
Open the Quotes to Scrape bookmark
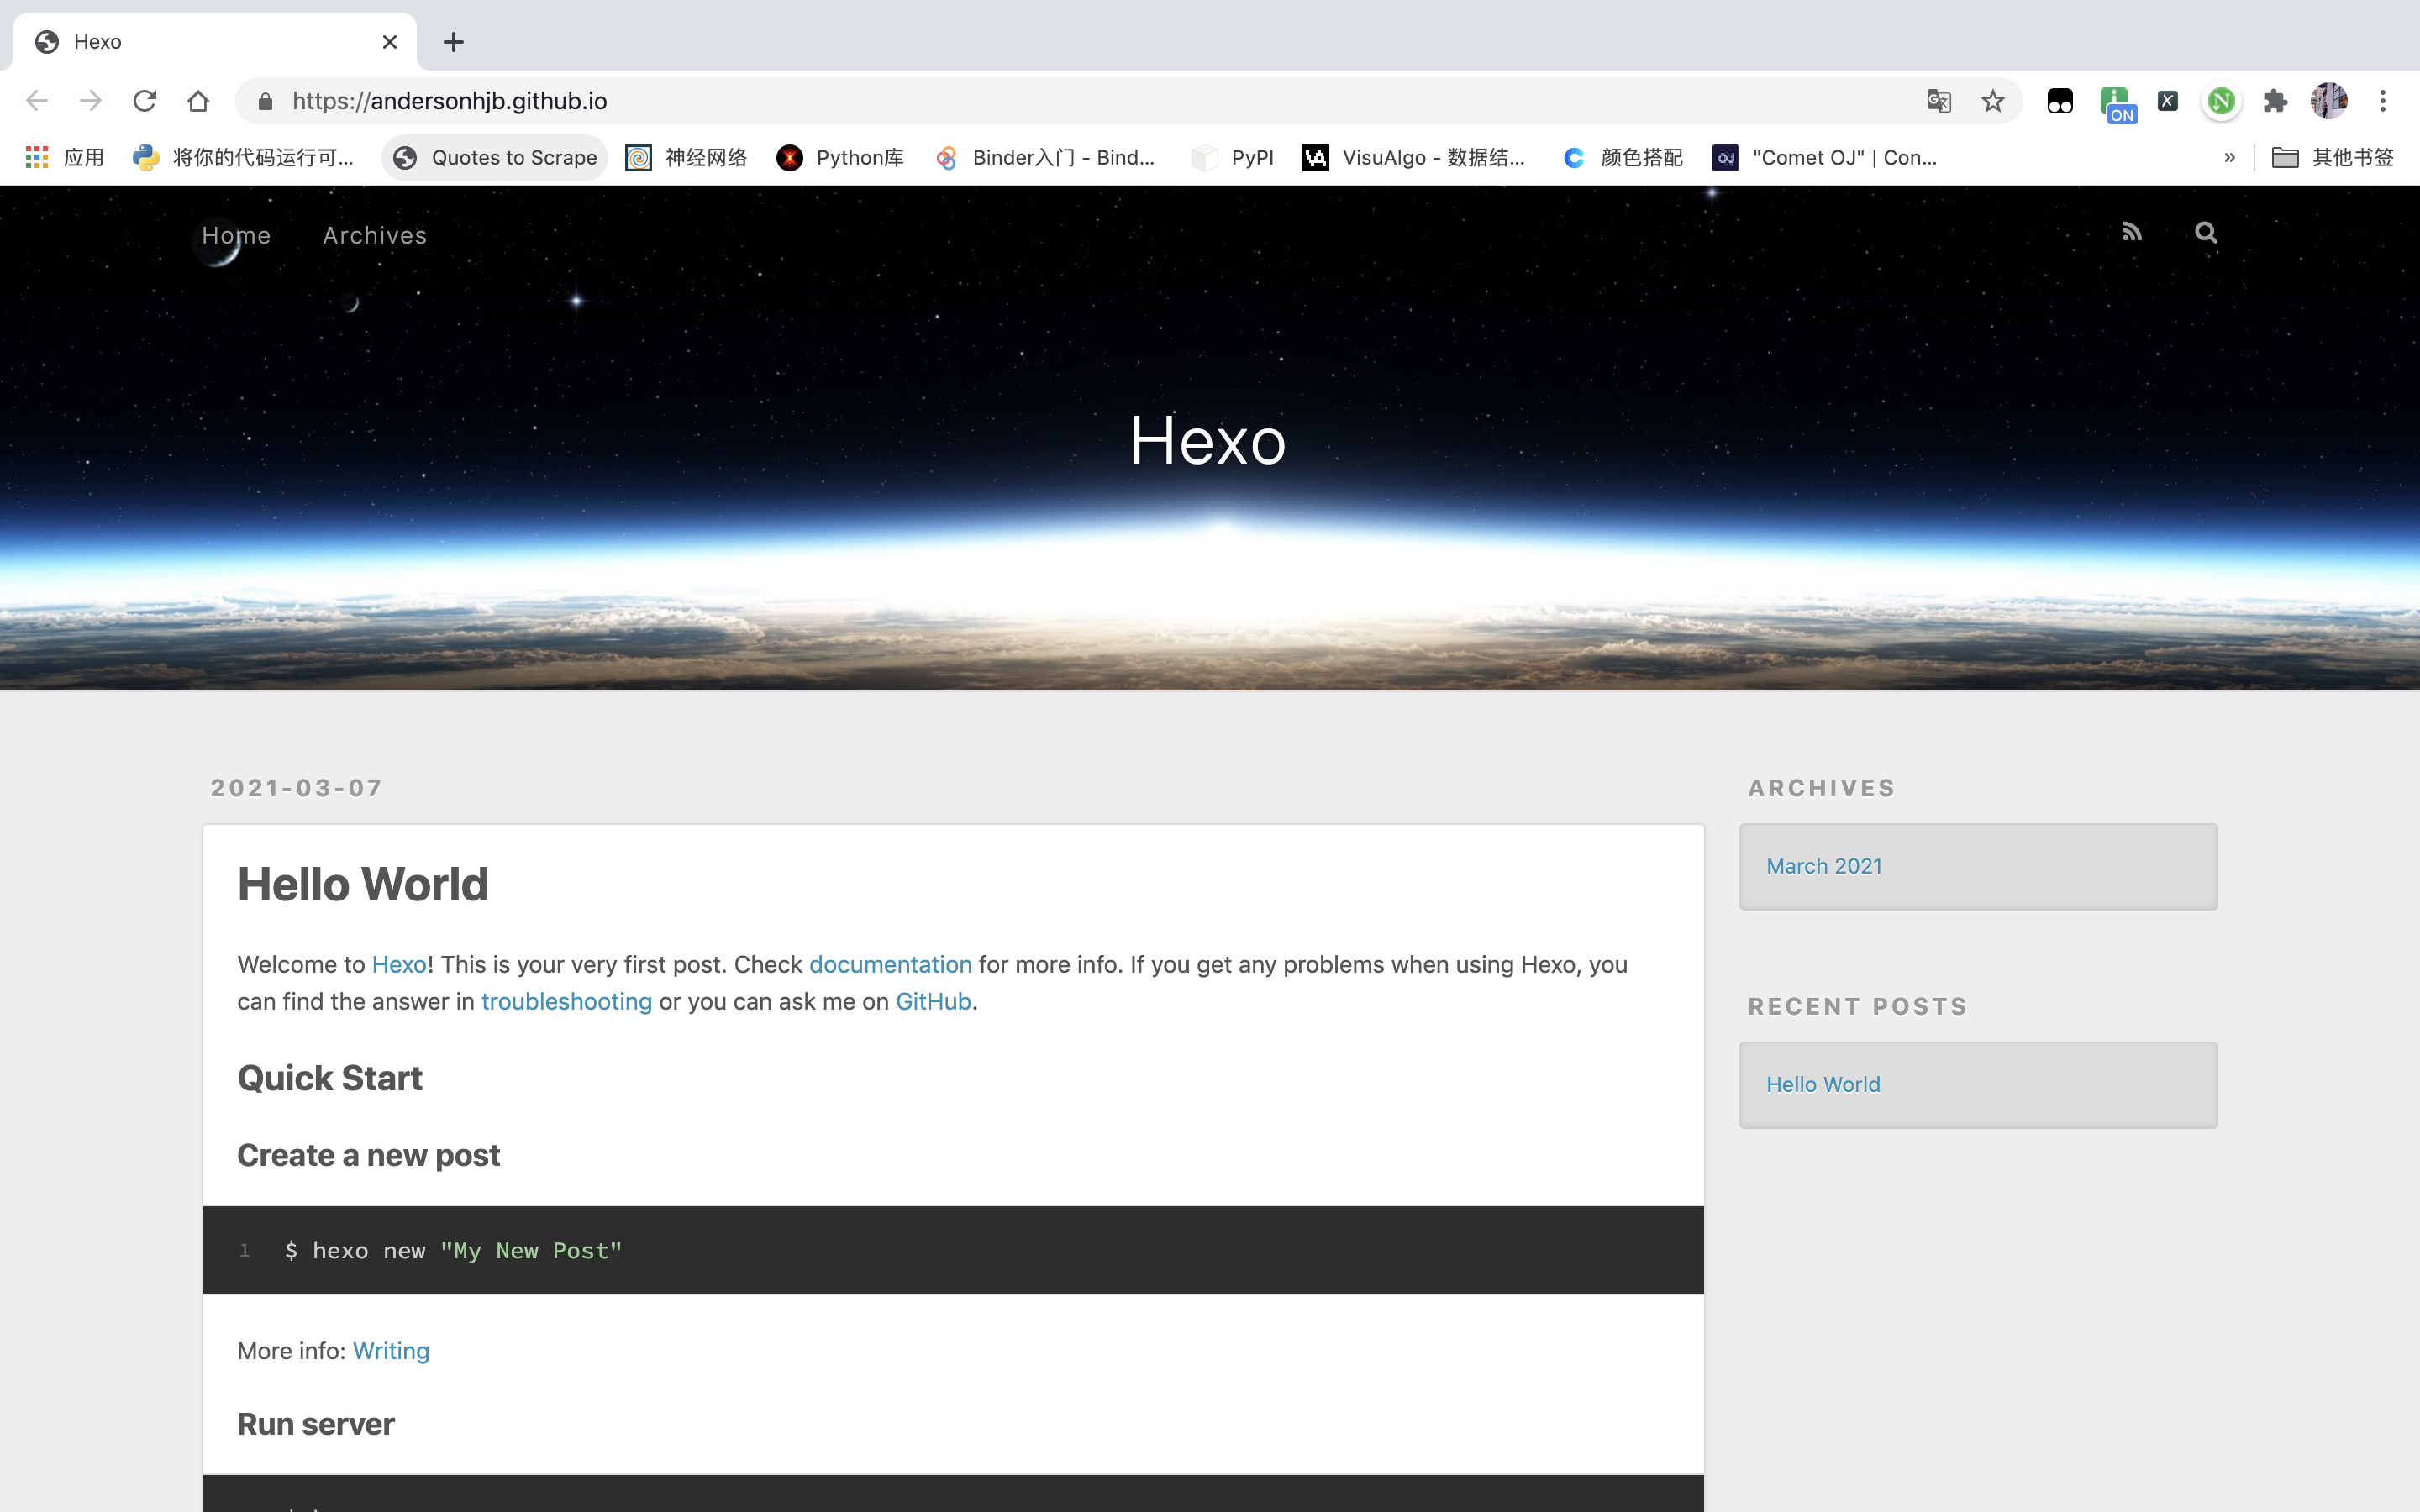[x=495, y=157]
